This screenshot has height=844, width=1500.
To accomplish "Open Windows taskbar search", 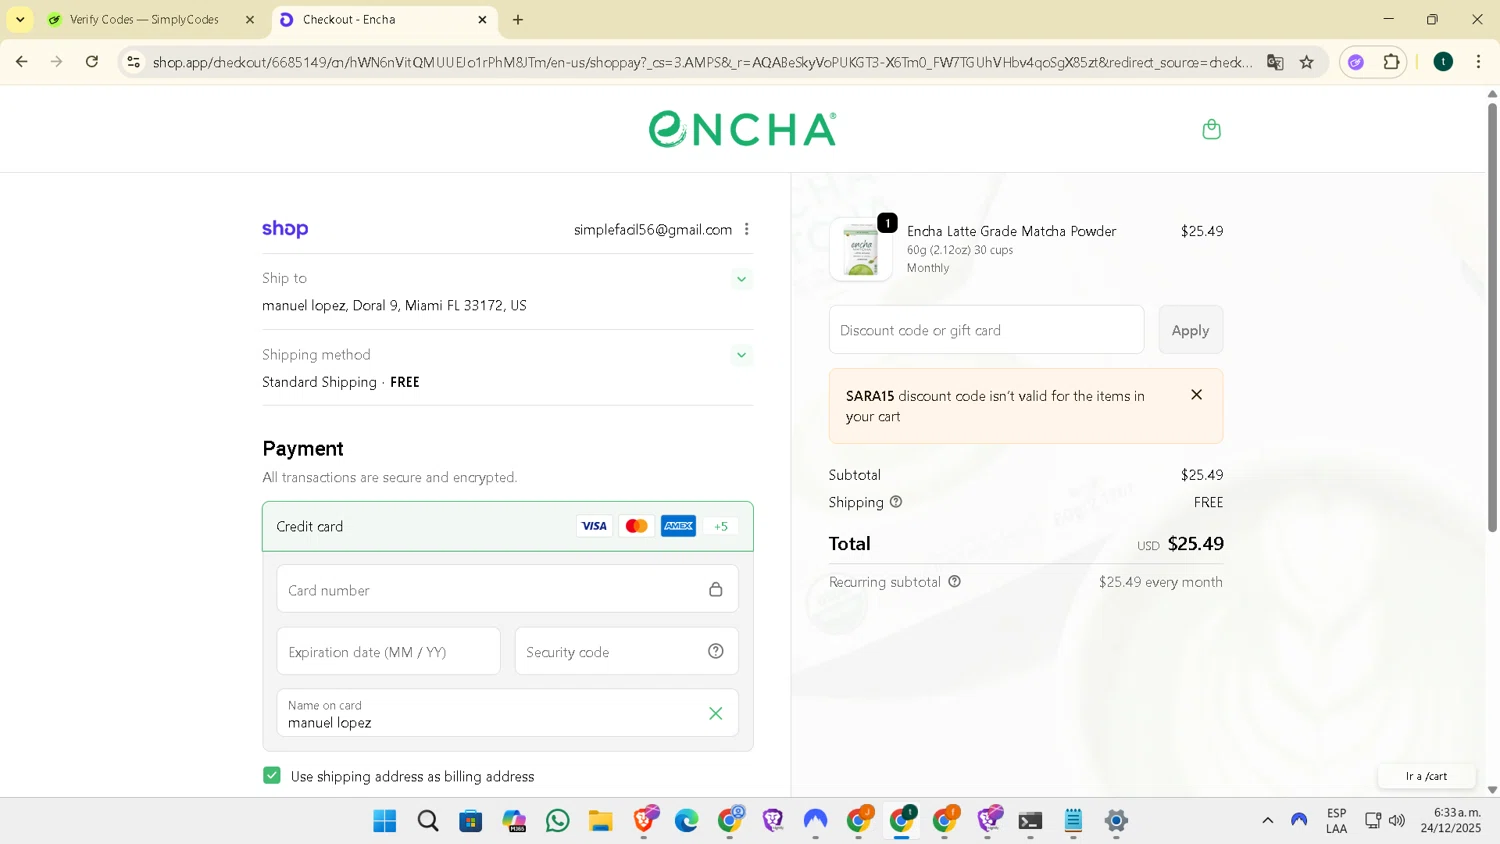I will pyautogui.click(x=428, y=821).
